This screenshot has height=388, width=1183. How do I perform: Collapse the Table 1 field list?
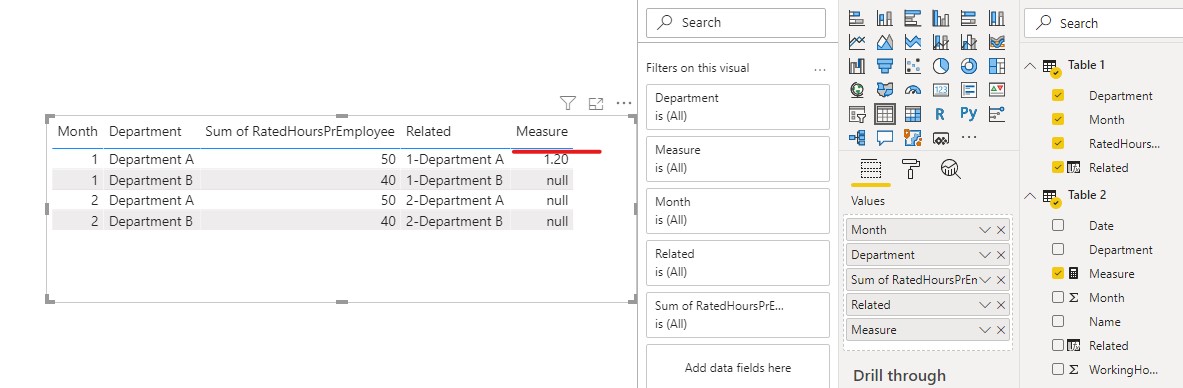tap(1030, 66)
